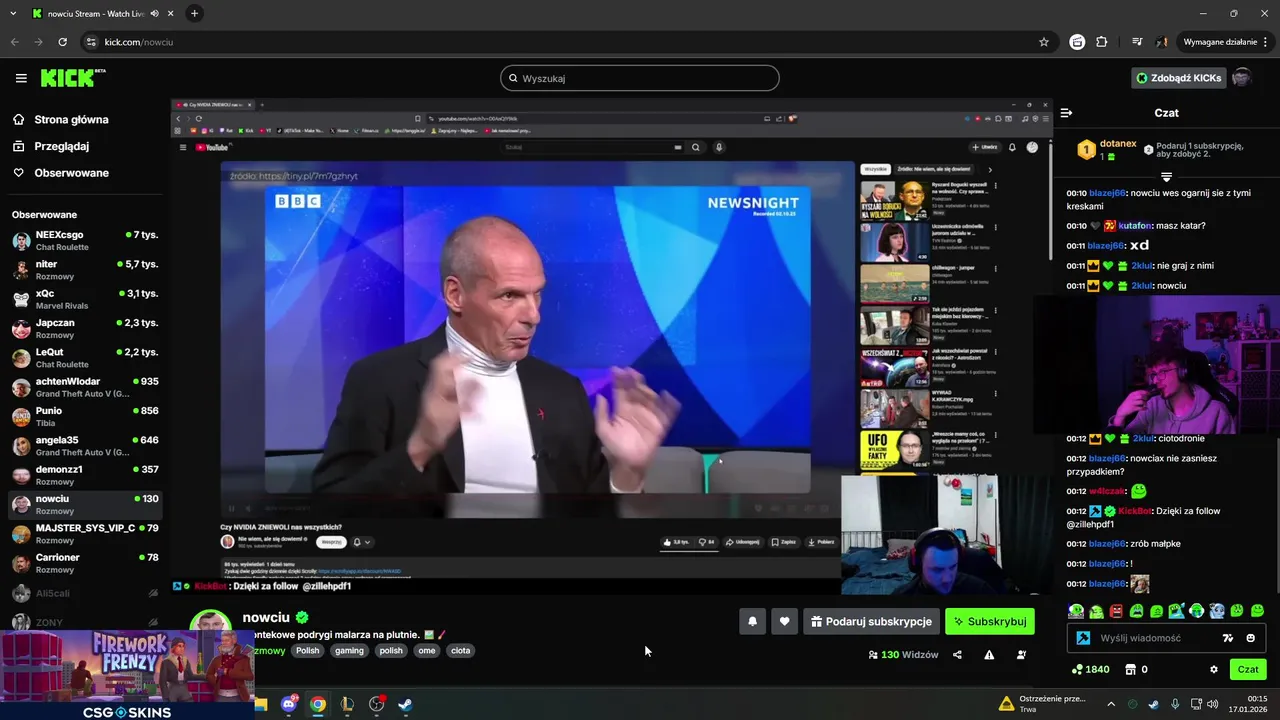The width and height of the screenshot is (1280, 720).
Task: Select MAJSTER_SYS_VIP_C channel in sidebar
Action: [85, 534]
